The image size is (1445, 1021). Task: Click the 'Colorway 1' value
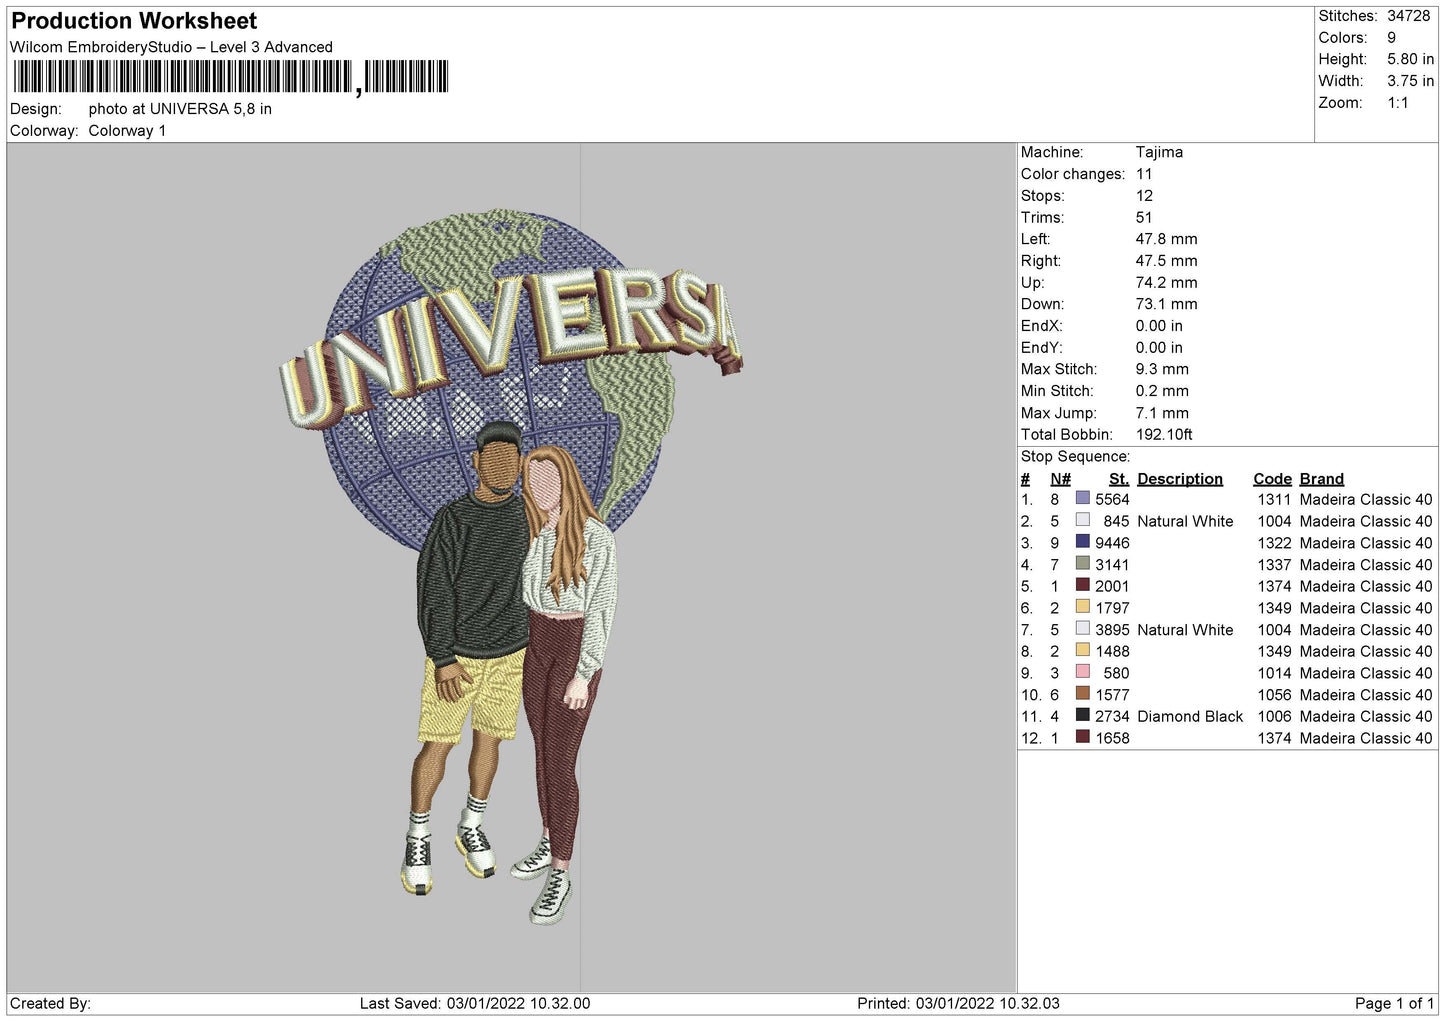pyautogui.click(x=127, y=131)
